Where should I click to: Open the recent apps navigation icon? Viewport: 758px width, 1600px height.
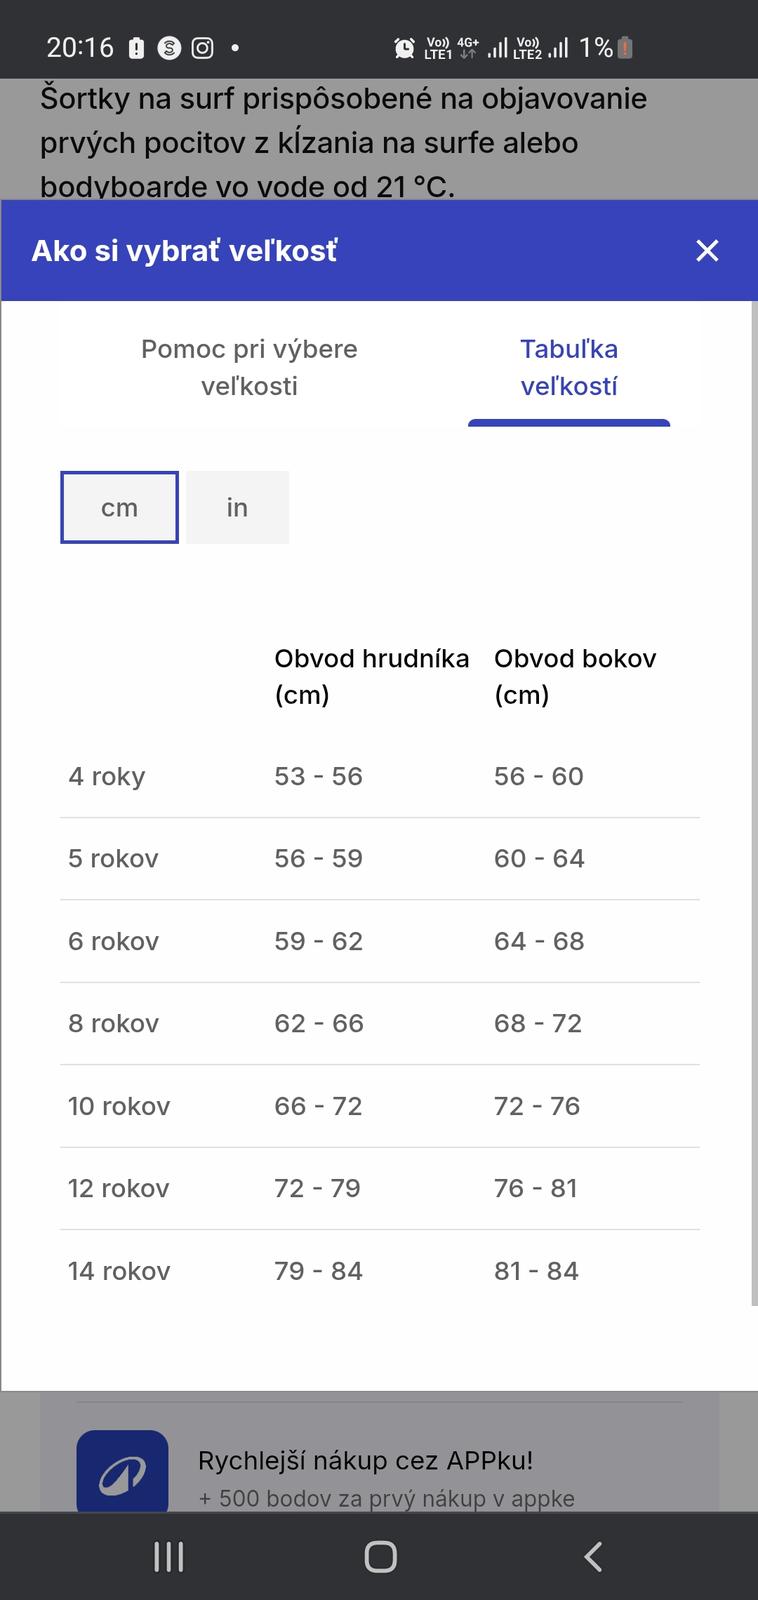pyautogui.click(x=168, y=1556)
